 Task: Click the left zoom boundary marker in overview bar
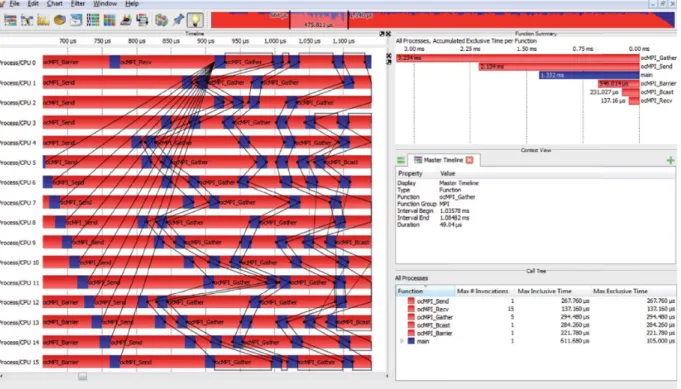tap(290, 20)
